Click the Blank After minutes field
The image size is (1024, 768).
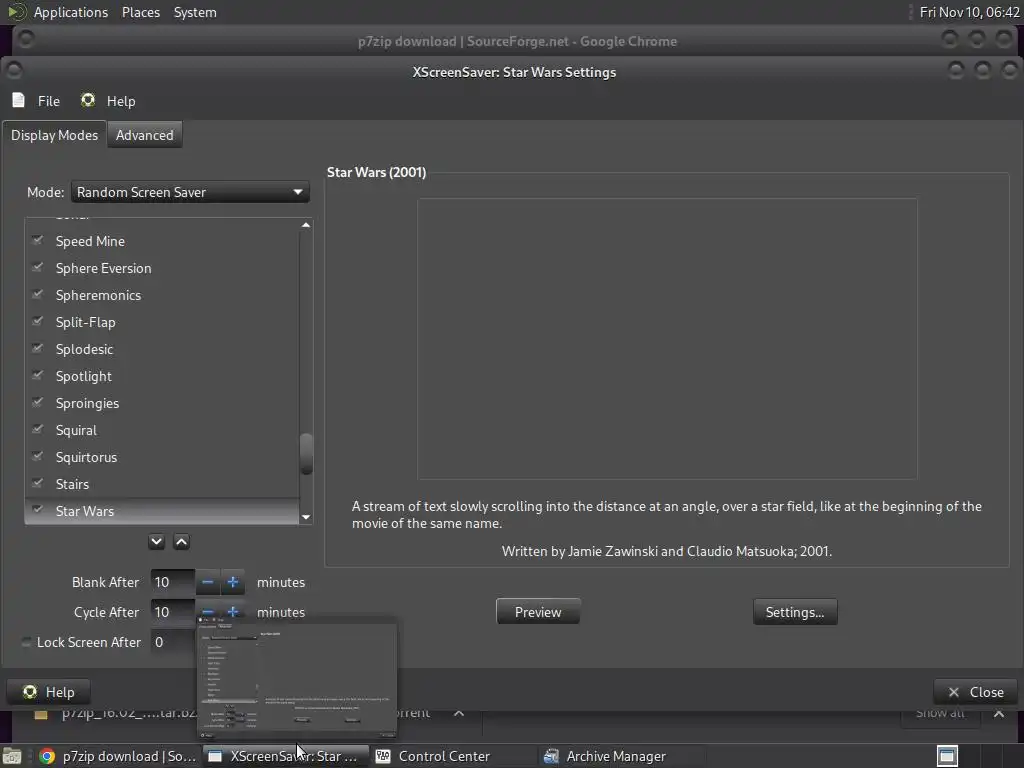pyautogui.click(x=172, y=582)
